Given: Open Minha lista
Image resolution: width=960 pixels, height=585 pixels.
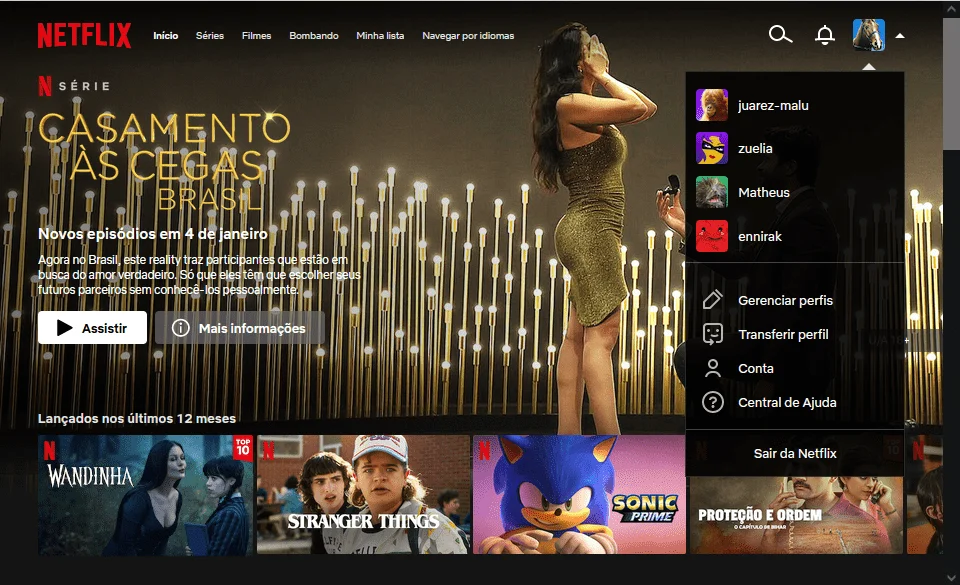Looking at the screenshot, I should (x=380, y=35).
